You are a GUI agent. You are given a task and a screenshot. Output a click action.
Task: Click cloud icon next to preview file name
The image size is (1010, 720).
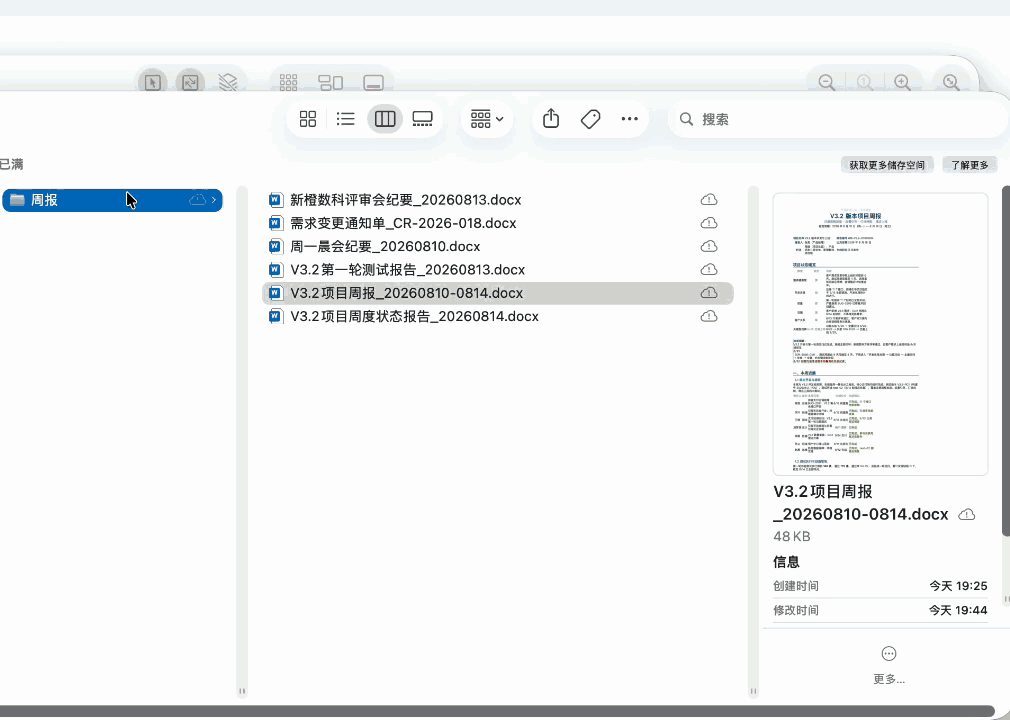(967, 515)
